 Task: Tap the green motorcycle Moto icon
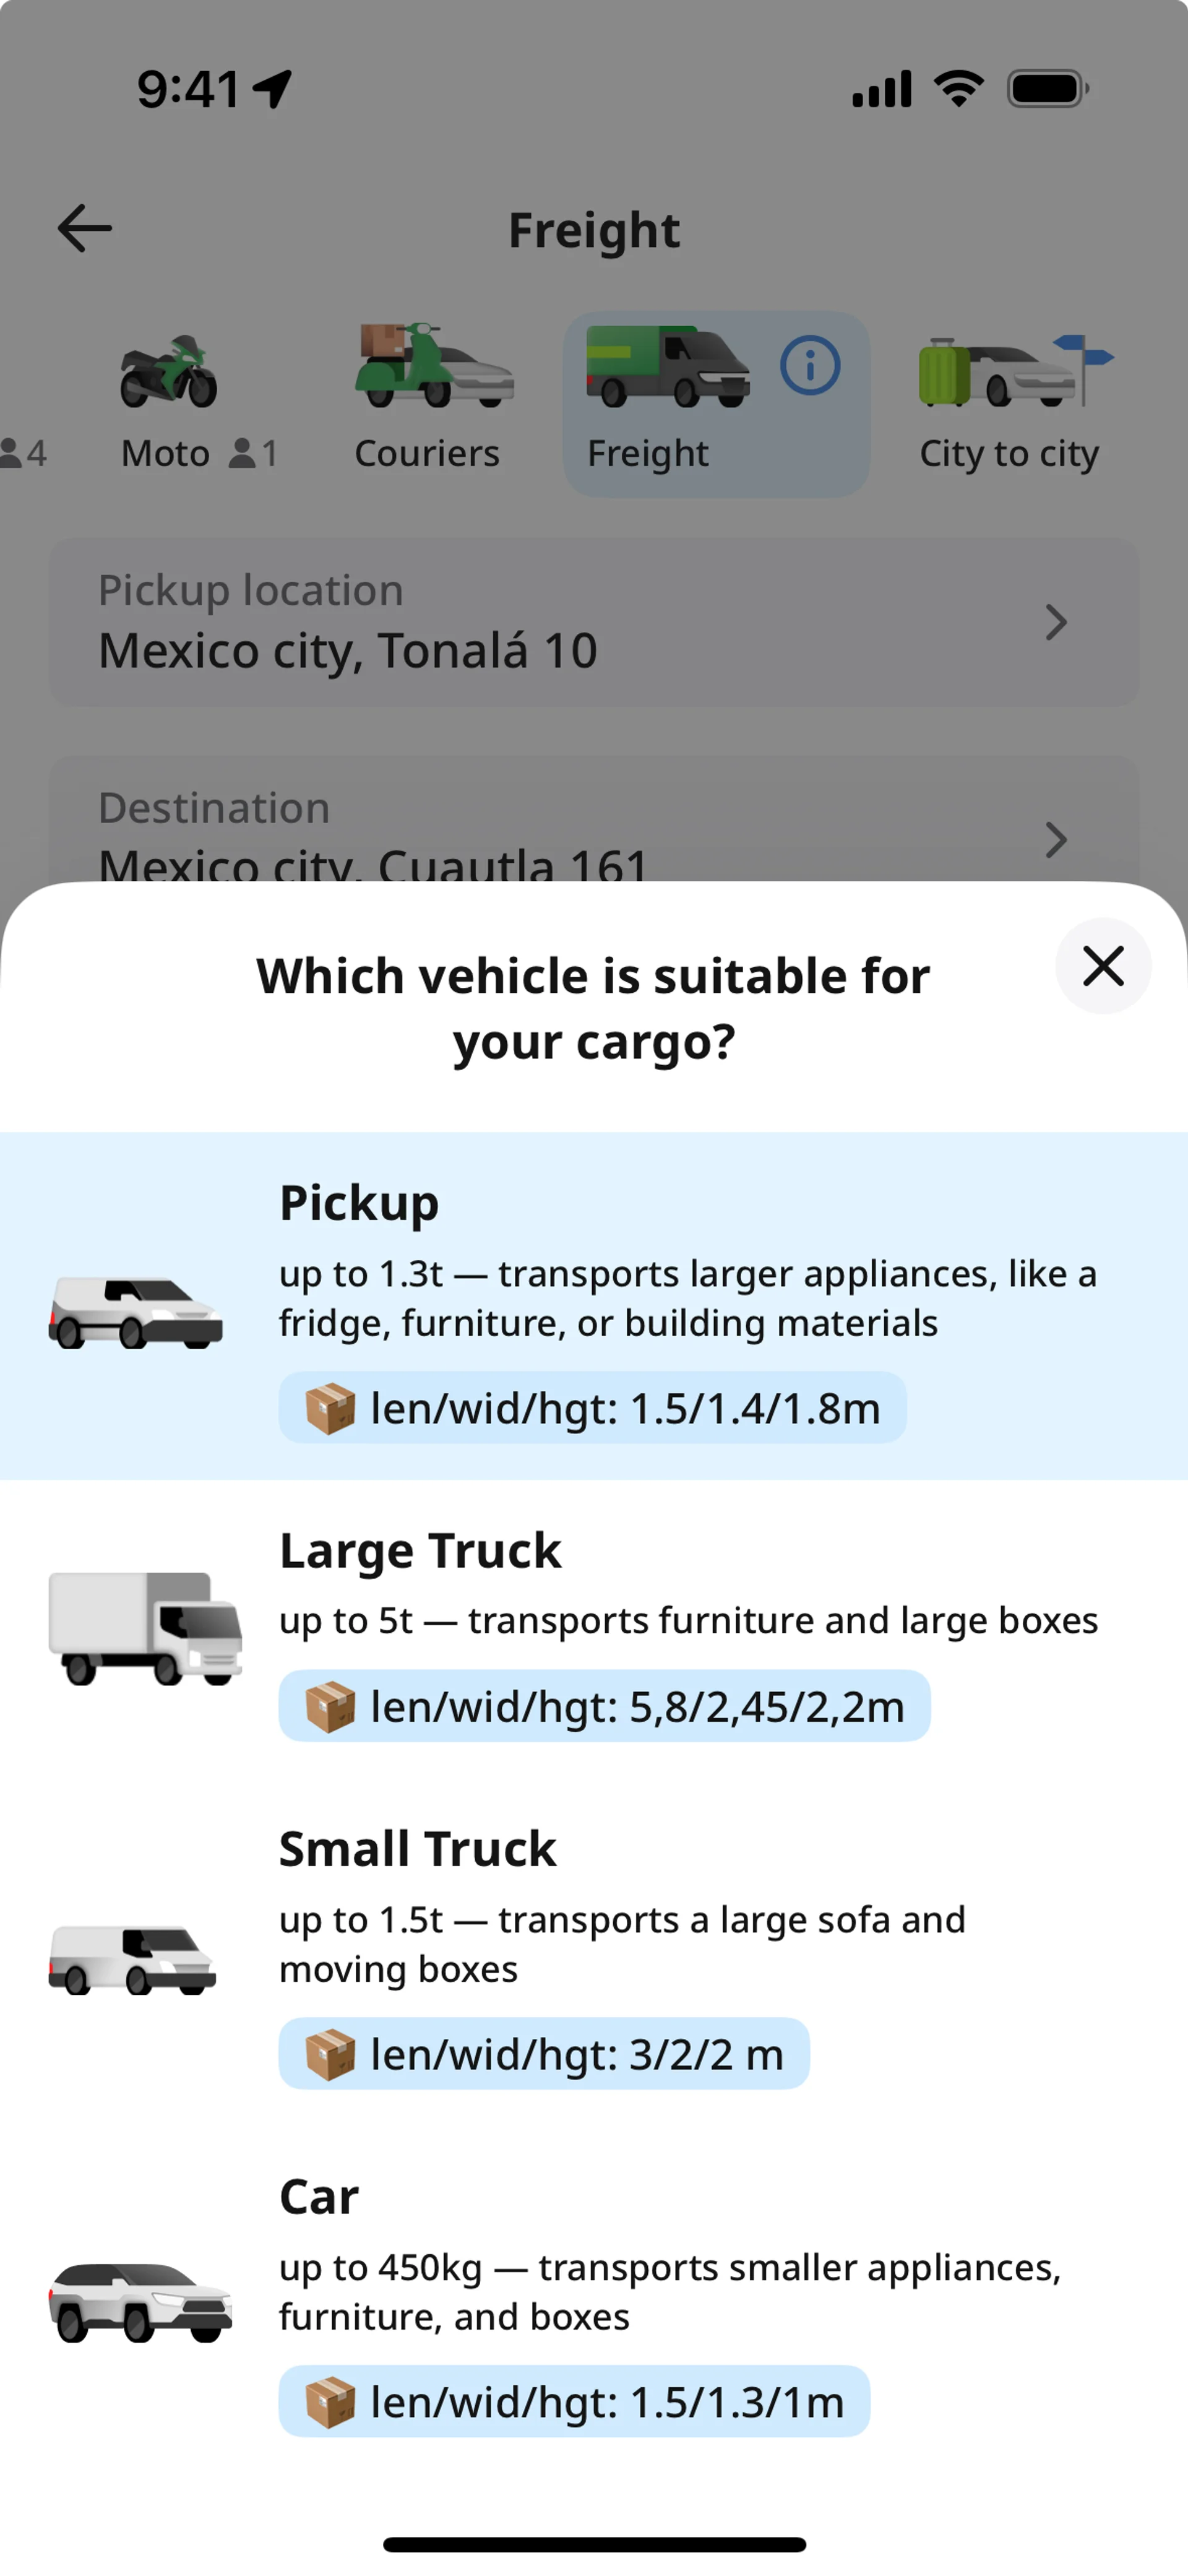[169, 372]
